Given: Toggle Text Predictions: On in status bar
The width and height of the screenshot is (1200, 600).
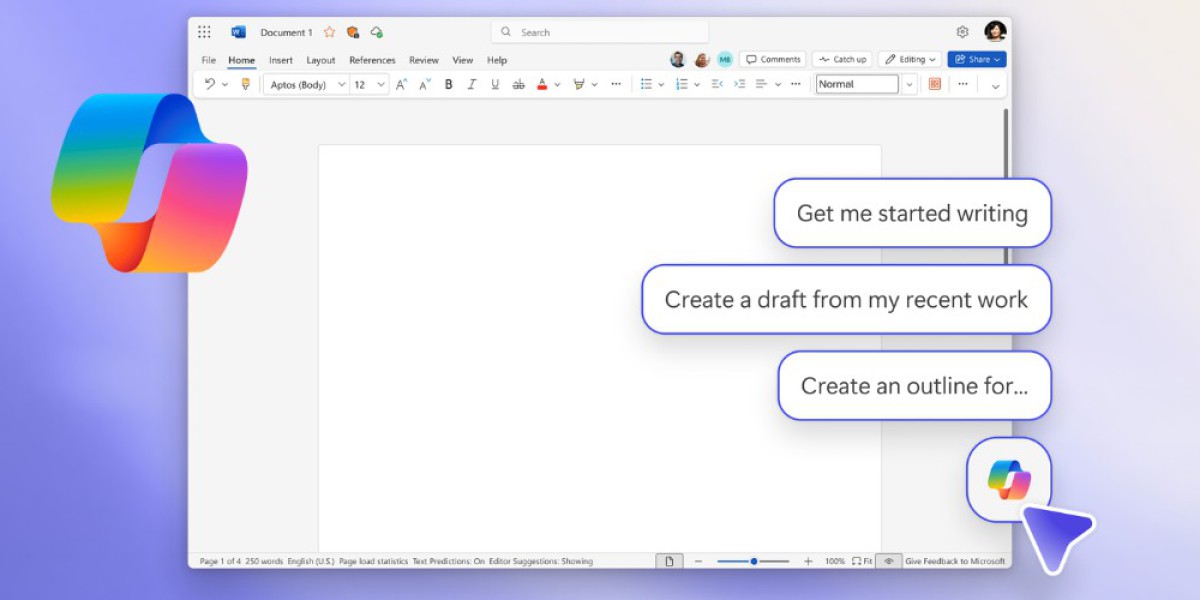Looking at the screenshot, I should pos(448,561).
